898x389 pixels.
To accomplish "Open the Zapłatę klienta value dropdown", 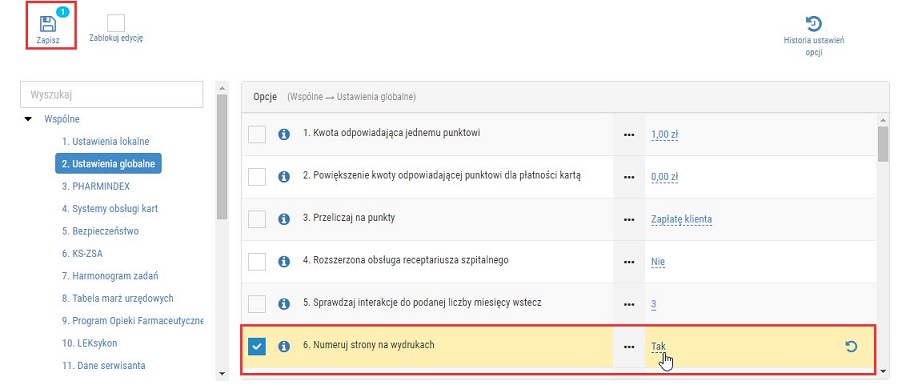I will (x=682, y=219).
